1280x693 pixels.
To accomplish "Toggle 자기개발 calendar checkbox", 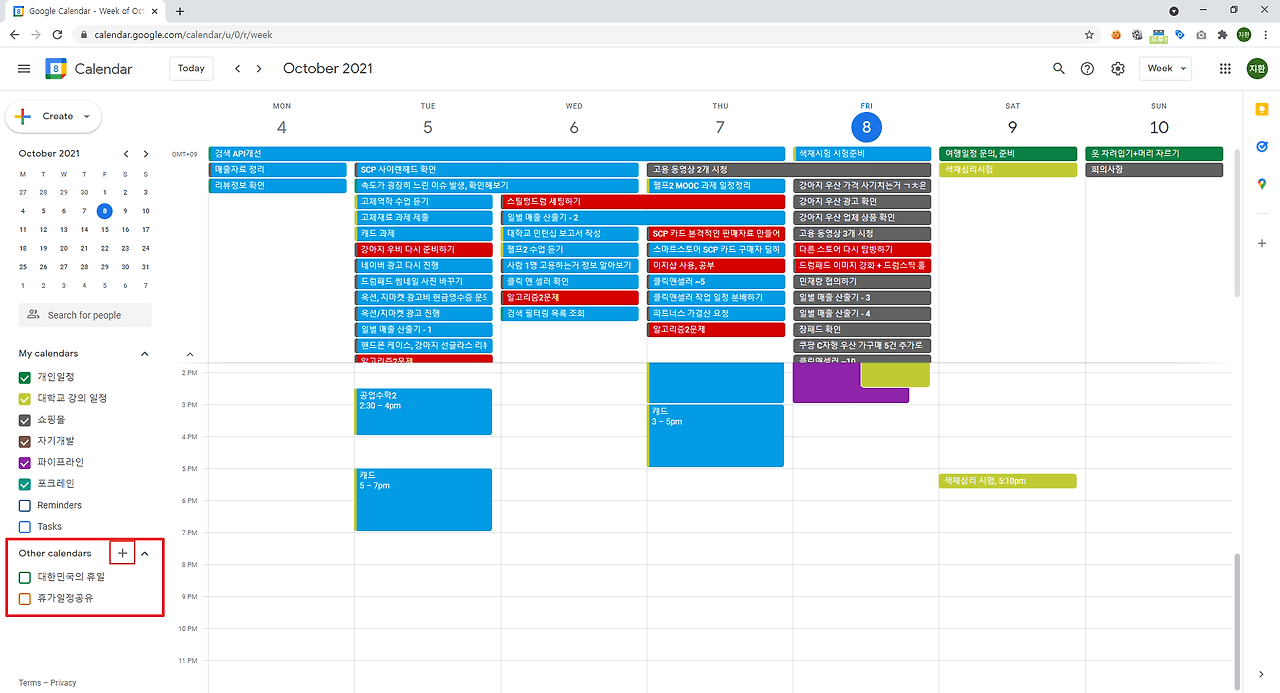I will [x=25, y=441].
